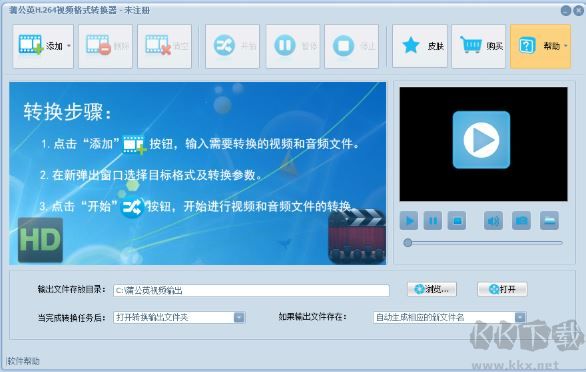Start conversion with the 开始 button

click(232, 46)
